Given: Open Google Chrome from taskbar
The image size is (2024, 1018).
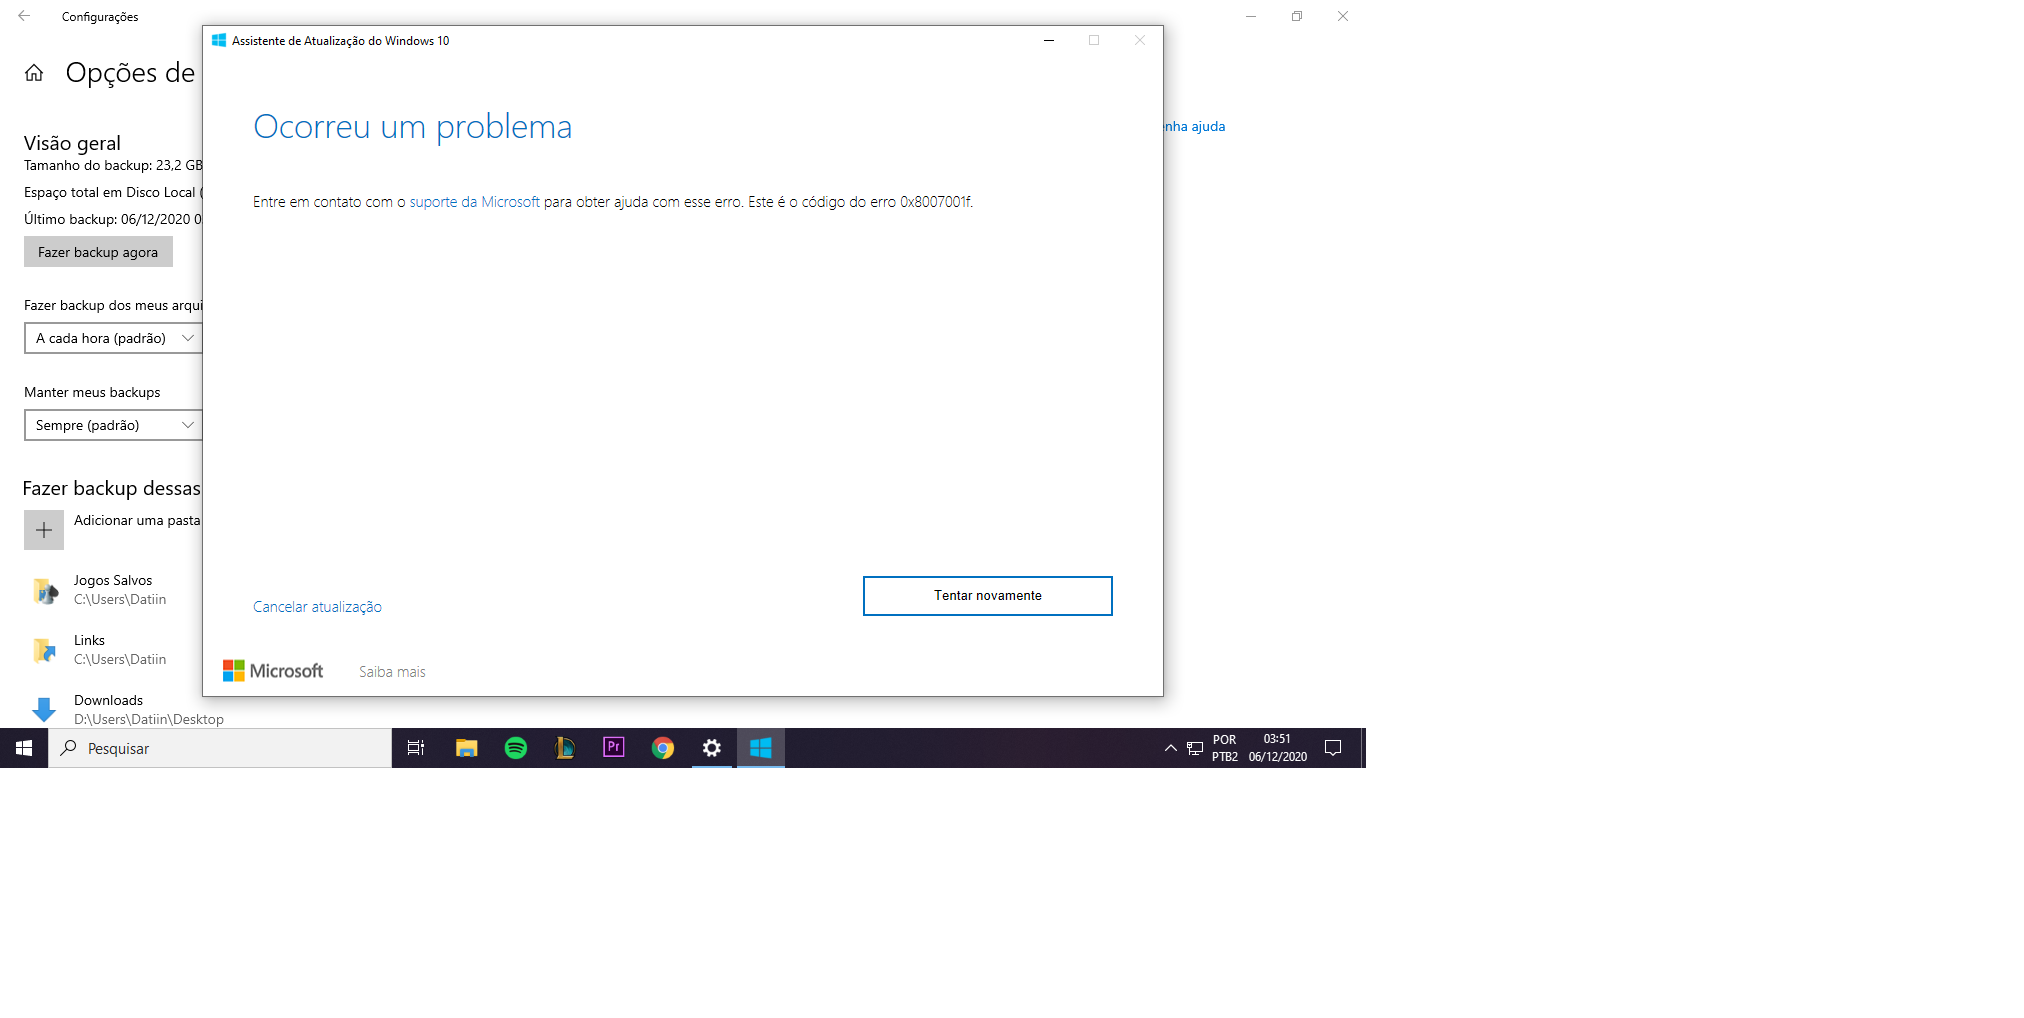Looking at the screenshot, I should coord(662,748).
